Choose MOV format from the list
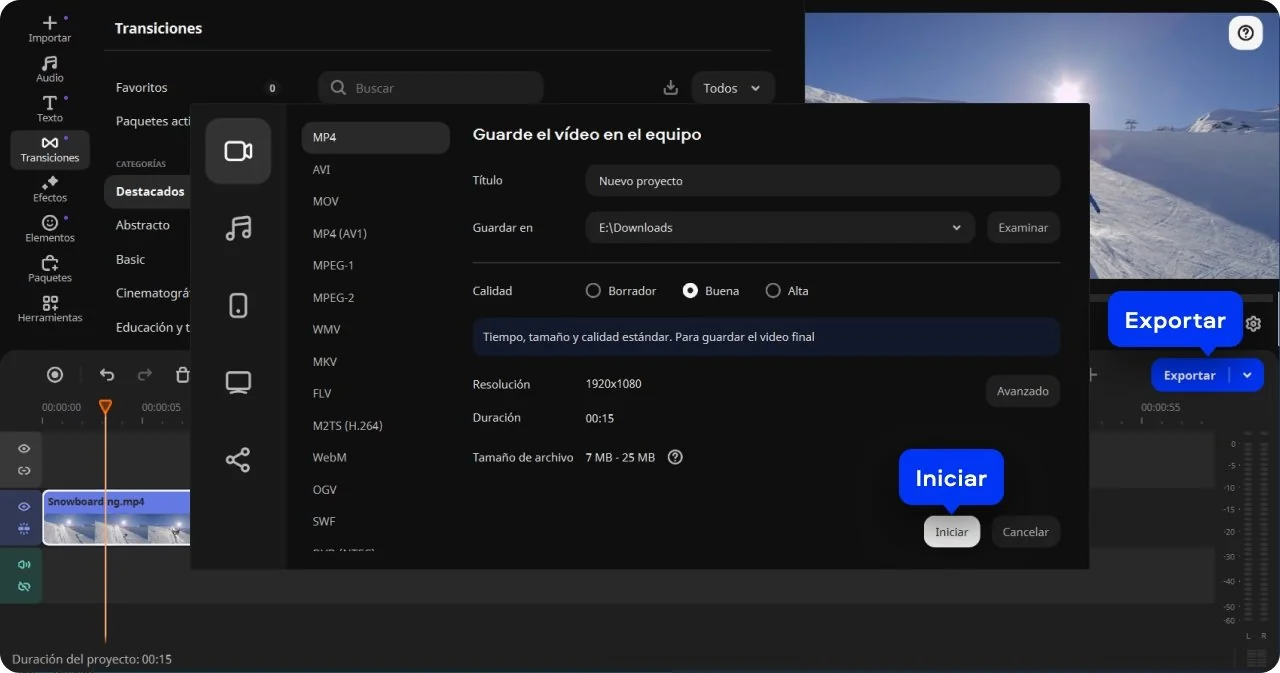The height and width of the screenshot is (673, 1280). click(x=326, y=201)
